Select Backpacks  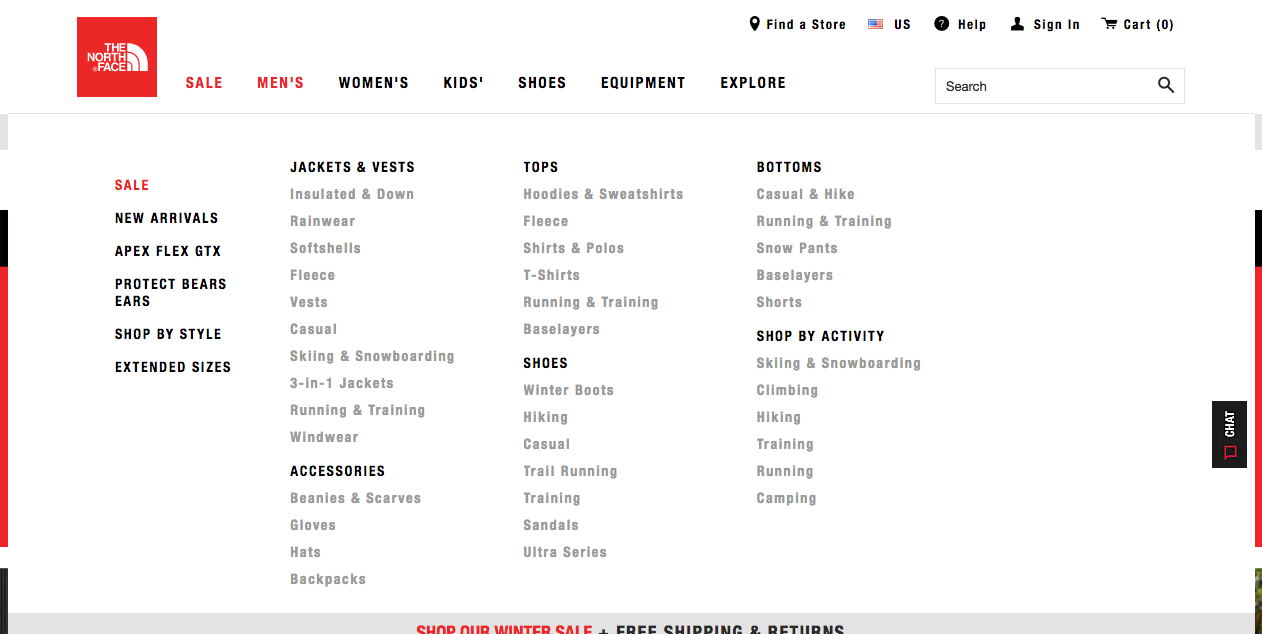[x=328, y=579]
